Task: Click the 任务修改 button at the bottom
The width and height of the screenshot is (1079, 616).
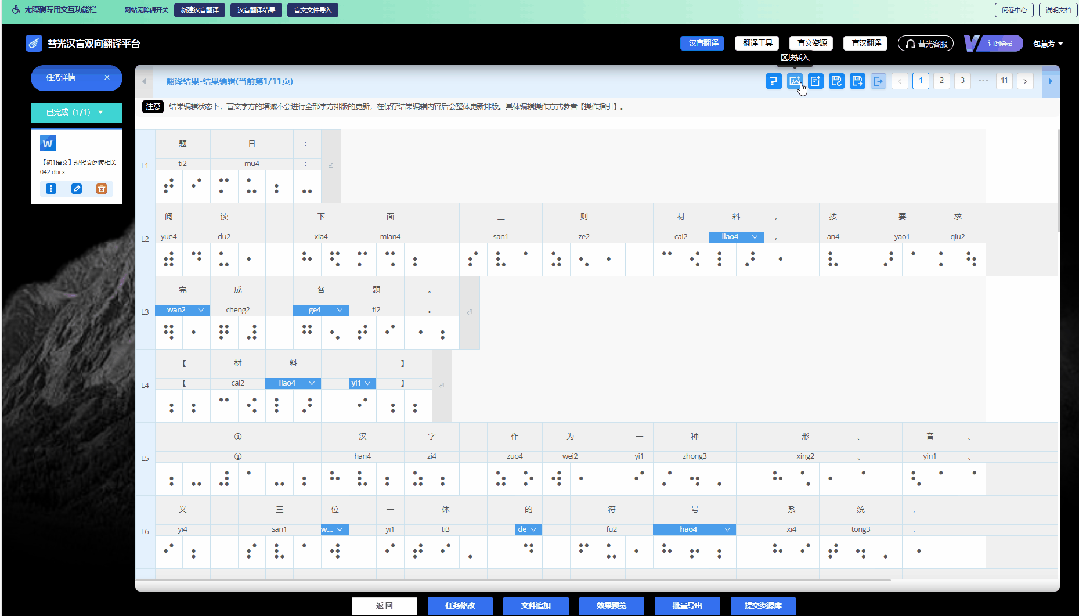Action: (x=460, y=606)
